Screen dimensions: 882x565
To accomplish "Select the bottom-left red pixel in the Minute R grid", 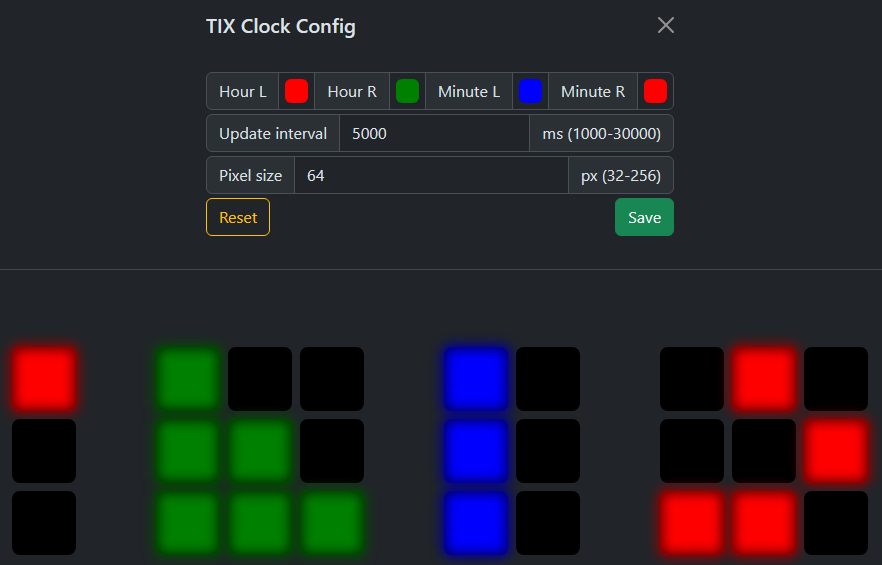I will pos(692,523).
